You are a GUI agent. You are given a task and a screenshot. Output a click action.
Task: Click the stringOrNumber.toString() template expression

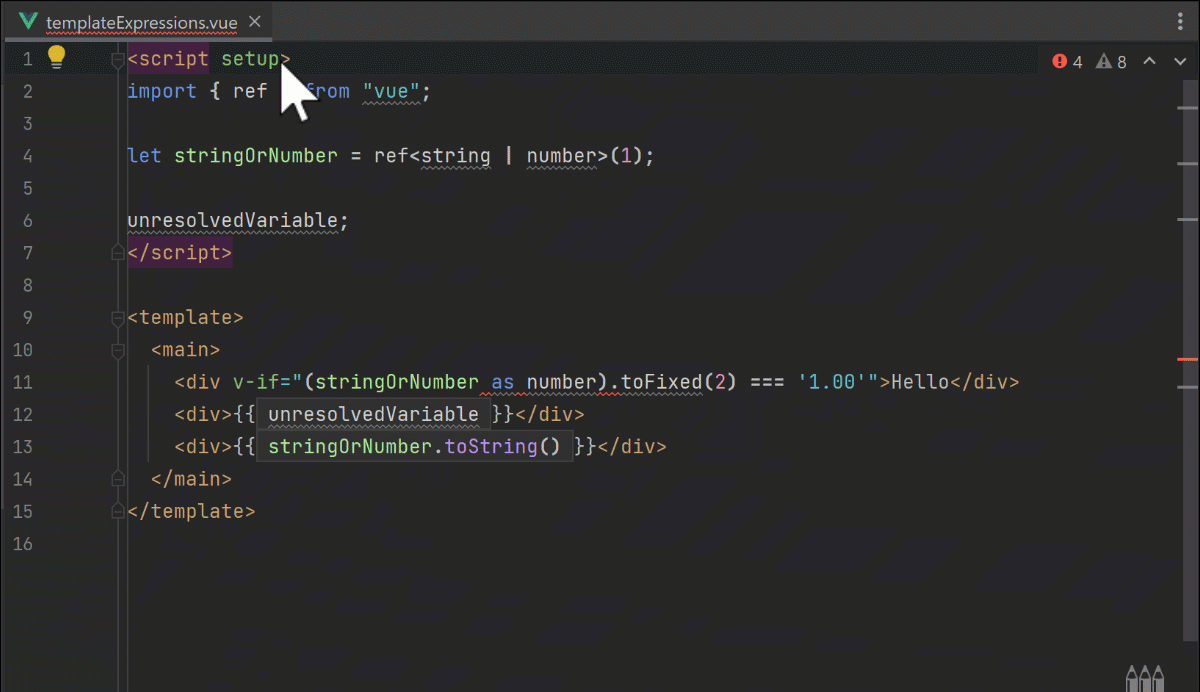point(413,446)
